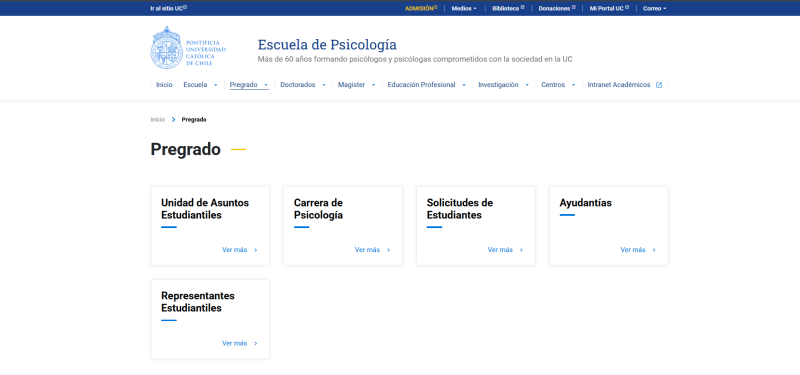The image size is (800, 375).
Task: Click the external-link icon next to Ir al sitio UC
Action: click(x=185, y=7)
